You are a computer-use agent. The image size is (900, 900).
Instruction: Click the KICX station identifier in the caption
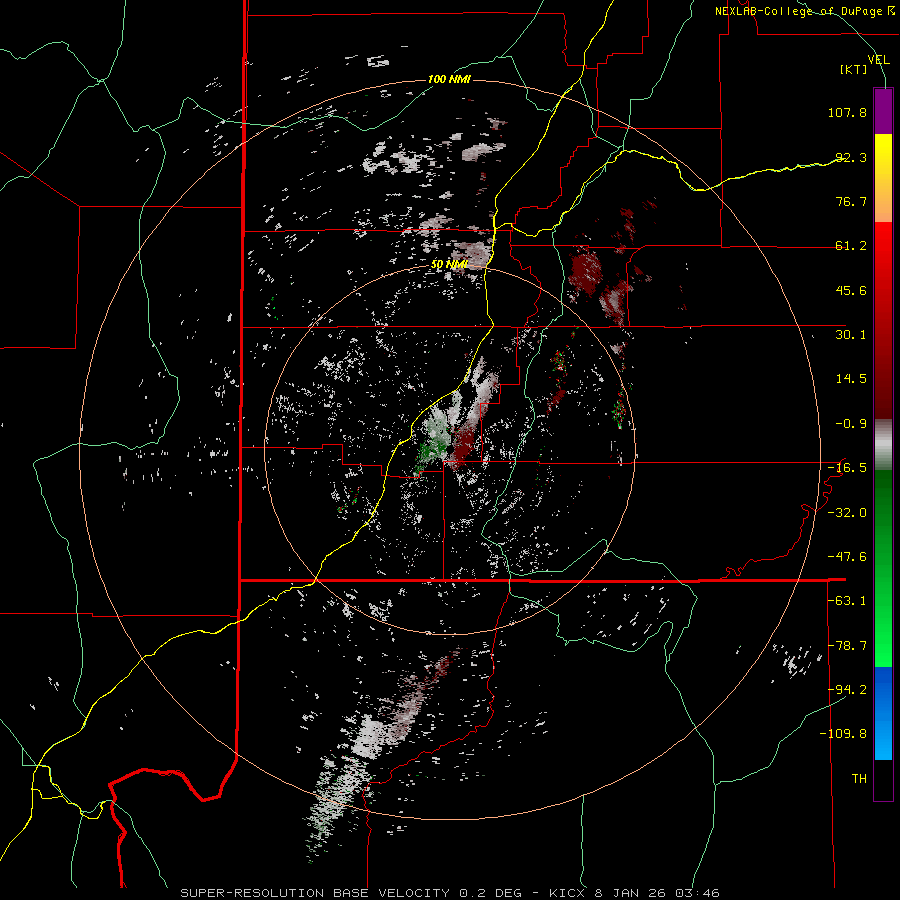[568, 893]
